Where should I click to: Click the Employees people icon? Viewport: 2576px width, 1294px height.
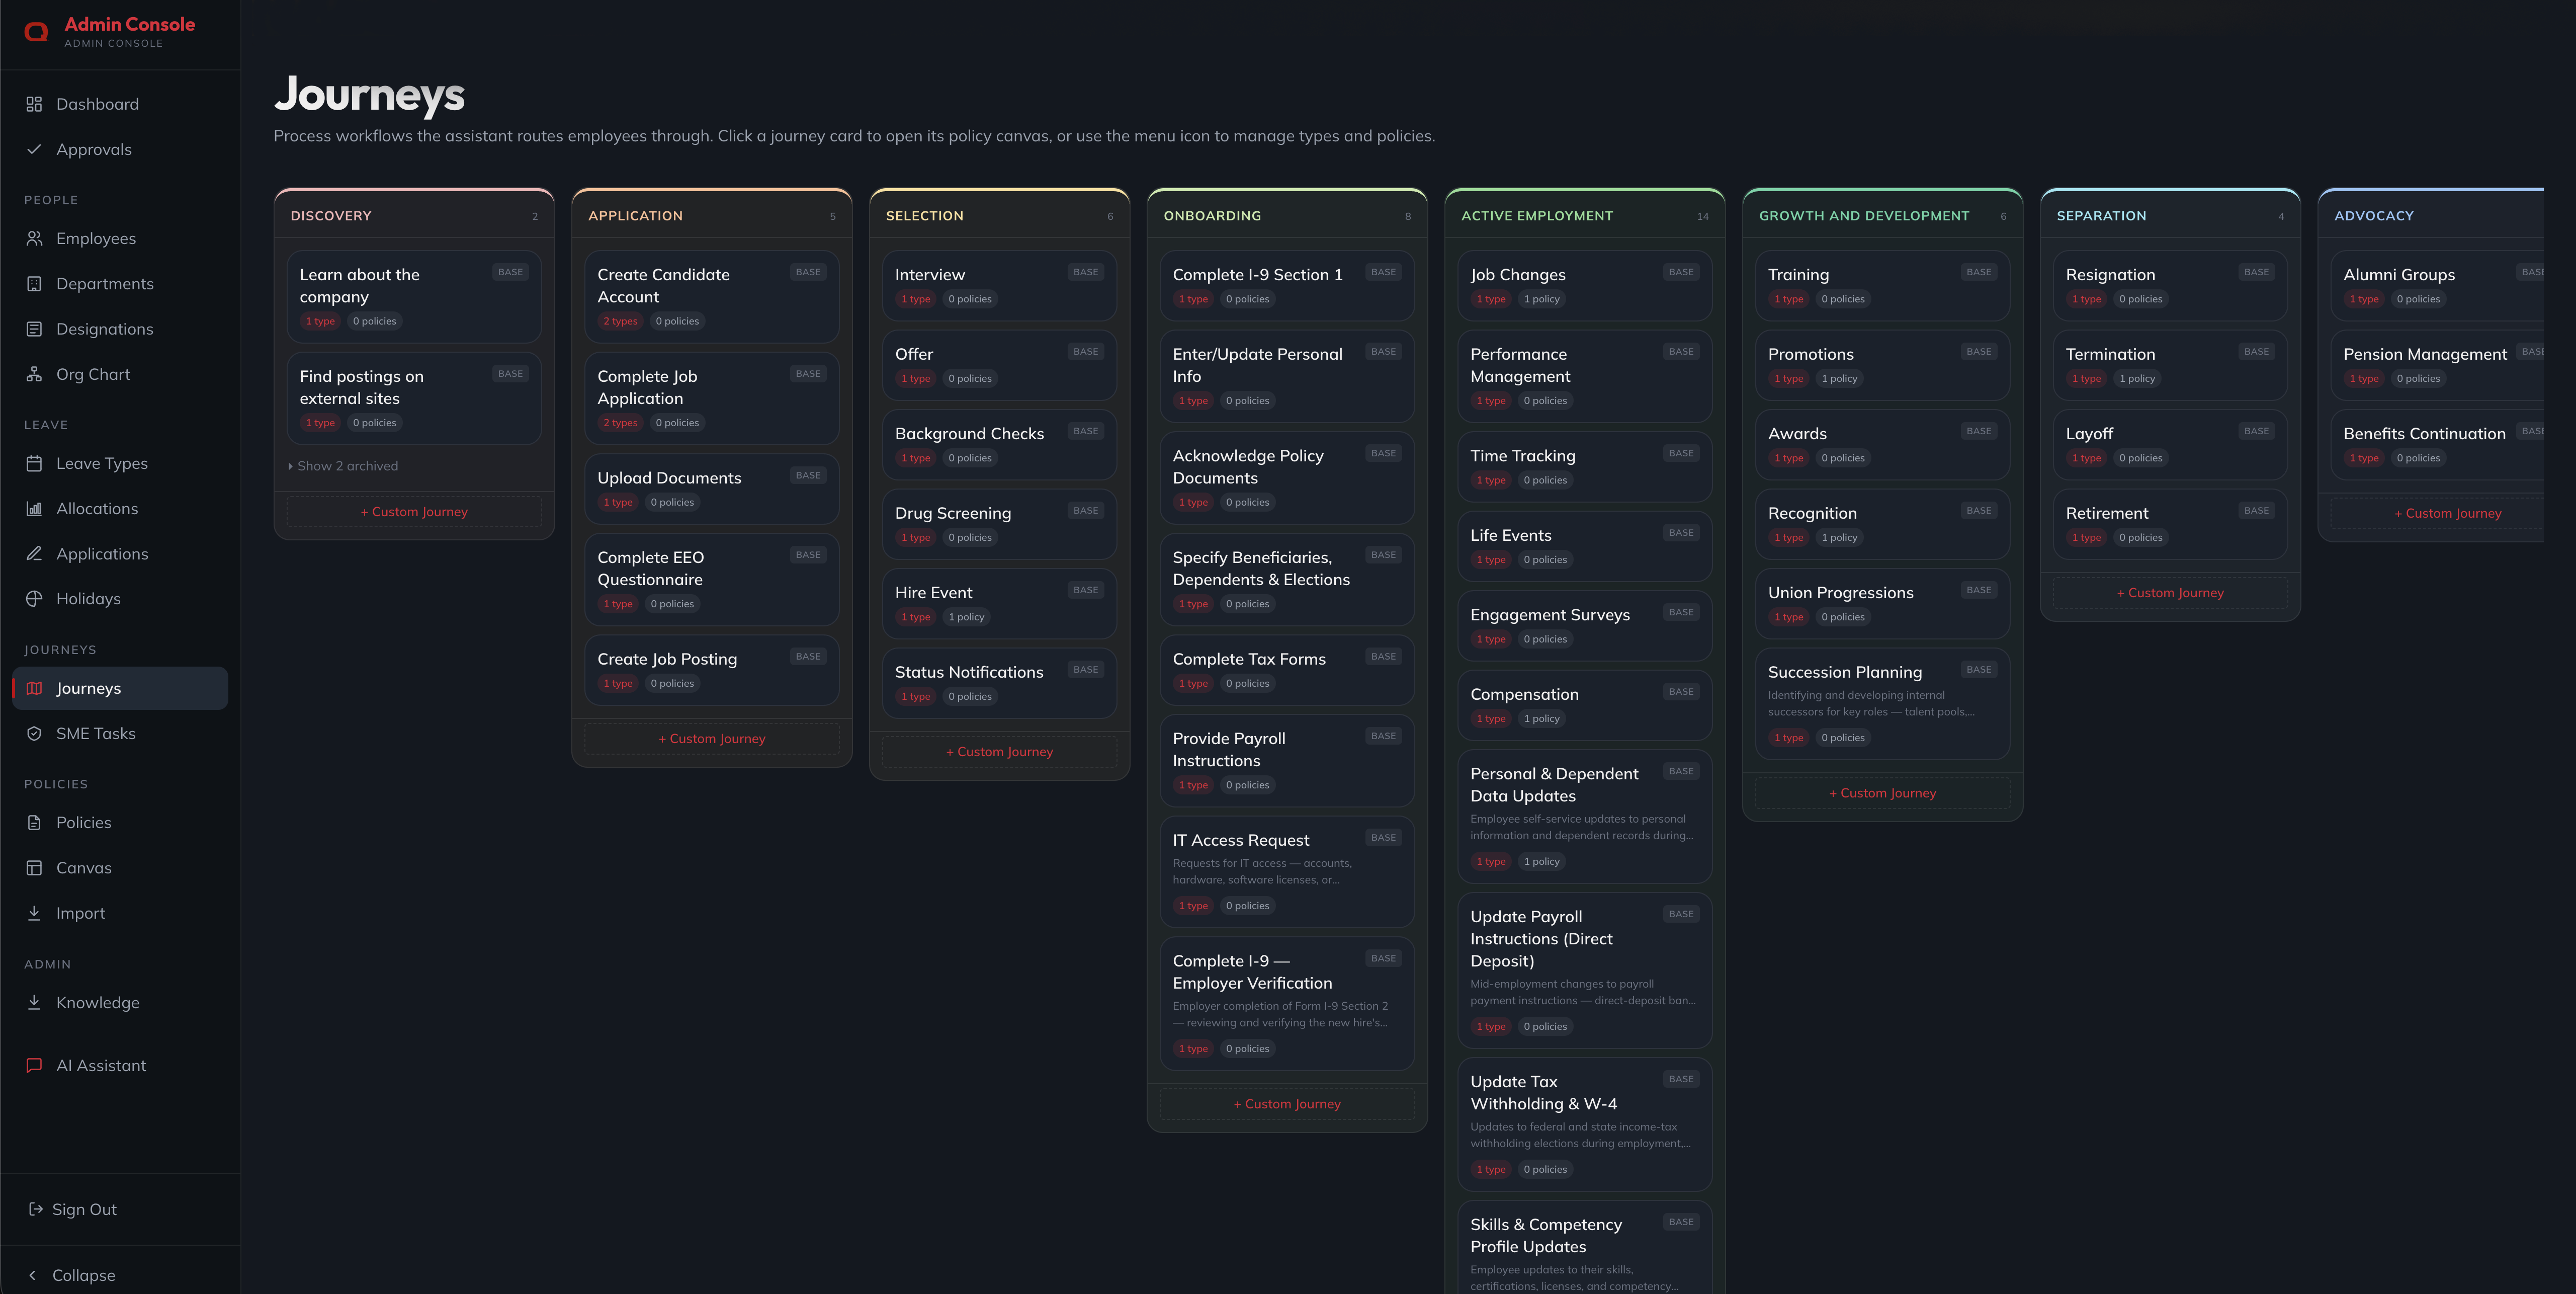[34, 238]
